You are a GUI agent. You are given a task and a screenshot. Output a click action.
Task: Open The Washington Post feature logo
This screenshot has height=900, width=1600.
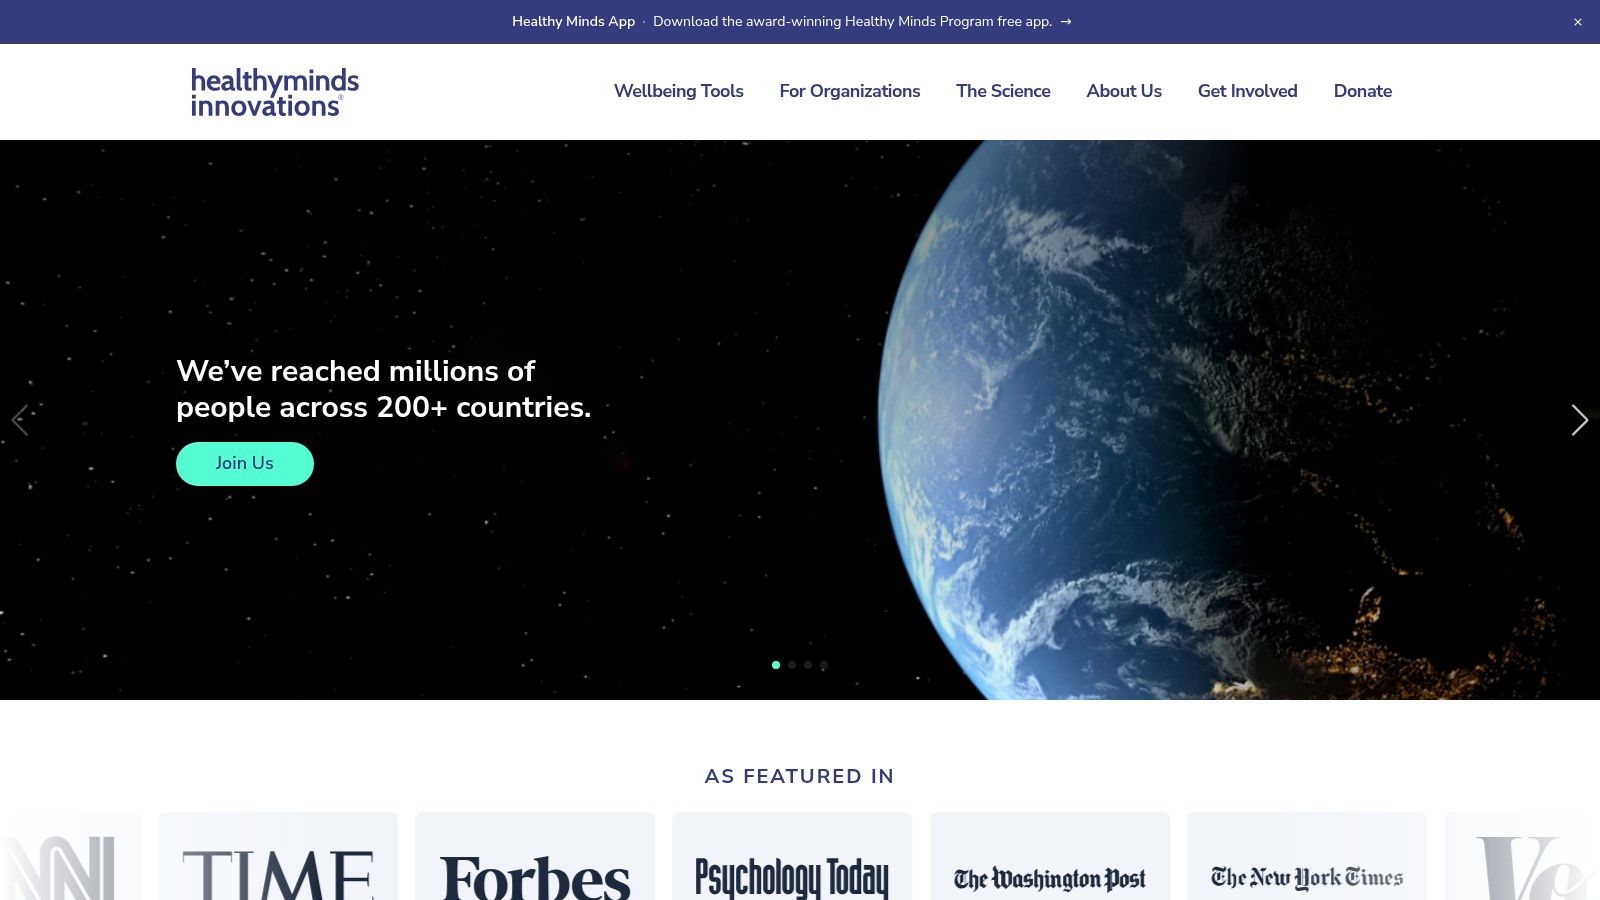tap(1050, 857)
